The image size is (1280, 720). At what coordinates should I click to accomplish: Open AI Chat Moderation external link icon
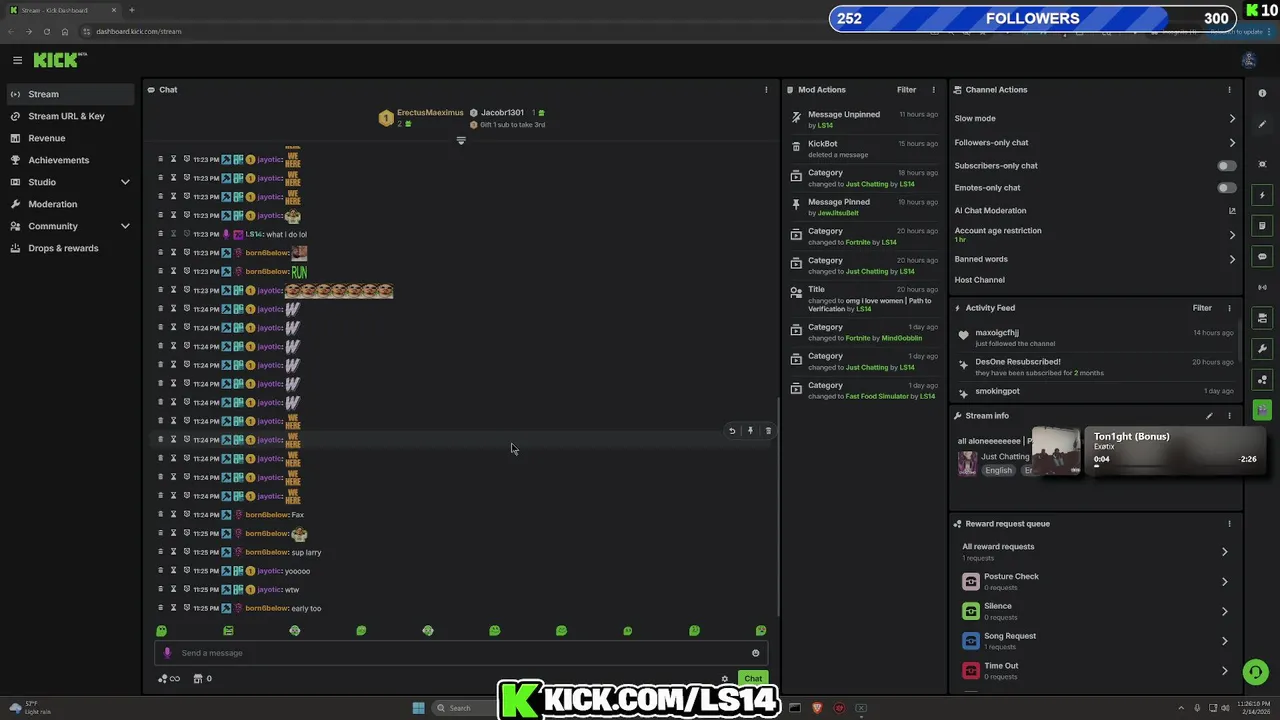click(1232, 211)
